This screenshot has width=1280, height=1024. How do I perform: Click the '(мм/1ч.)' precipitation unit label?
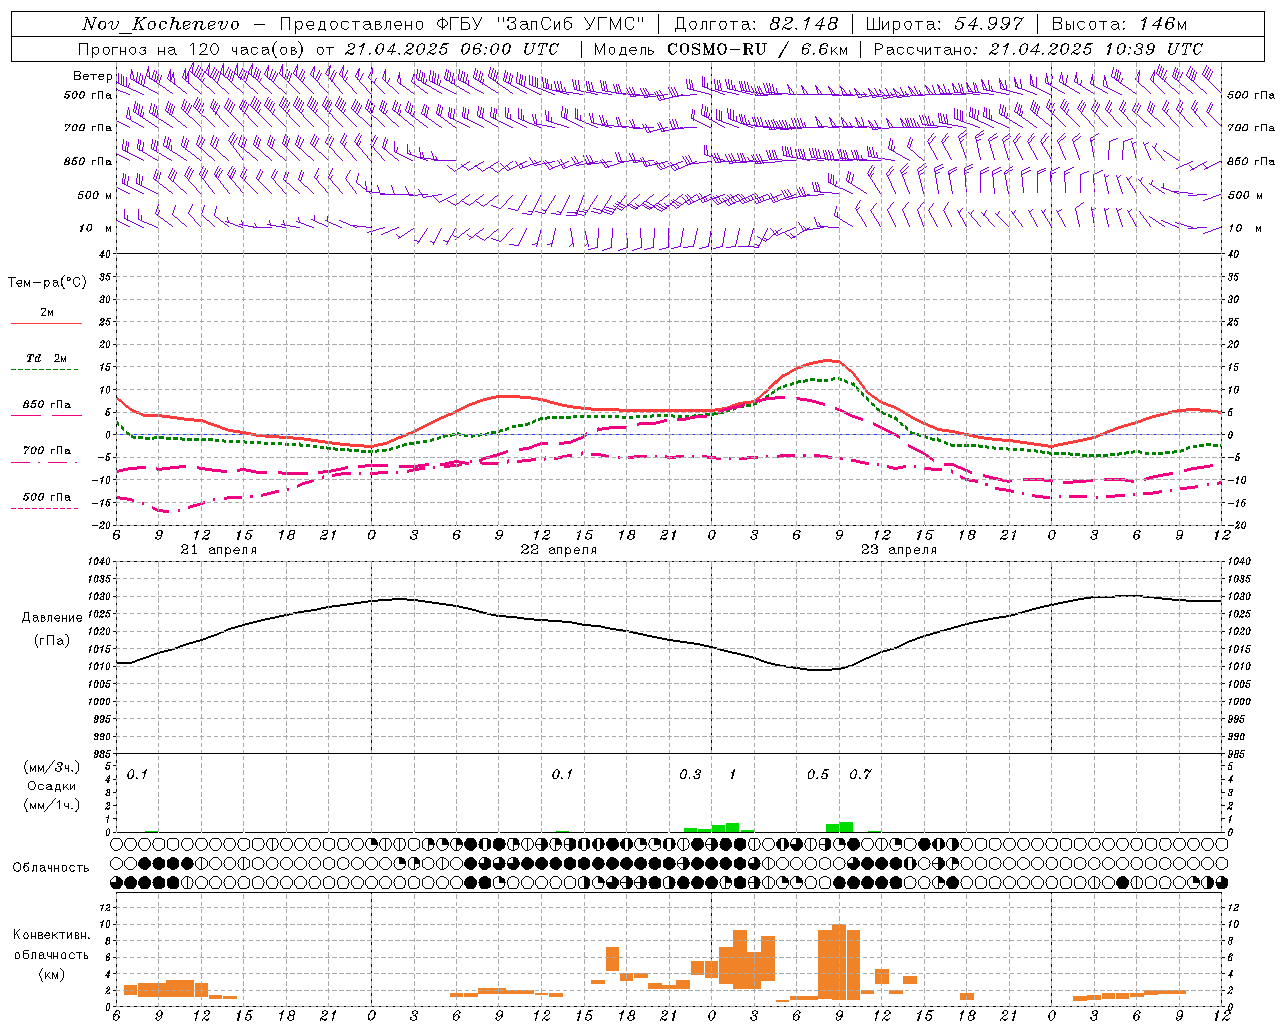coord(52,804)
